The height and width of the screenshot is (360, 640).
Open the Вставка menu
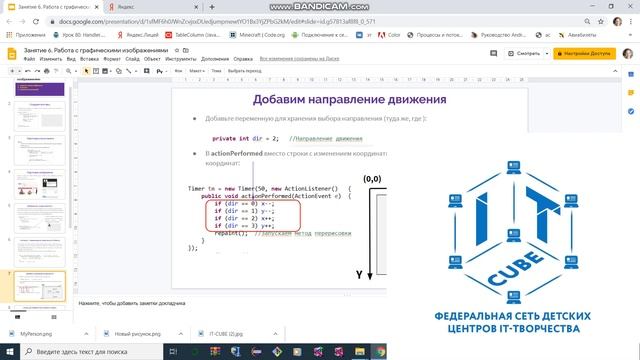[x=89, y=59]
